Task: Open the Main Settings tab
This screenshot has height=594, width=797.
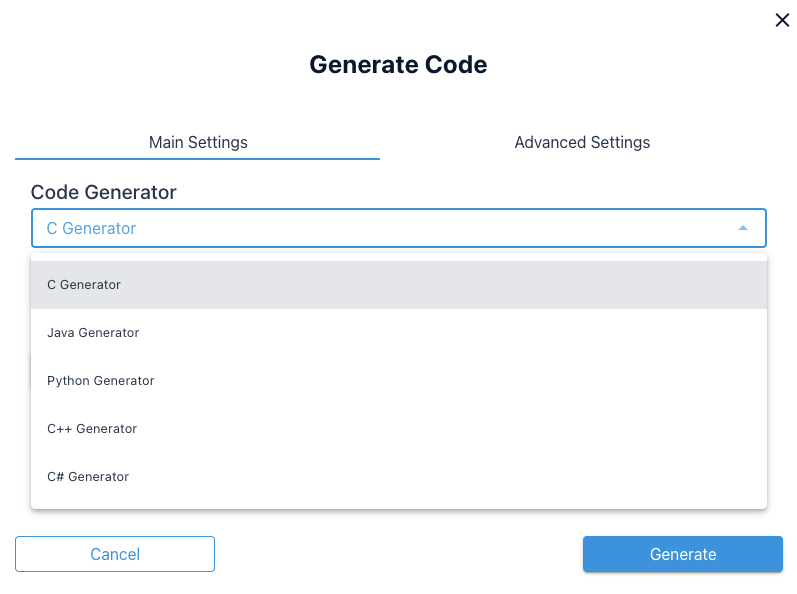Action: click(x=198, y=142)
